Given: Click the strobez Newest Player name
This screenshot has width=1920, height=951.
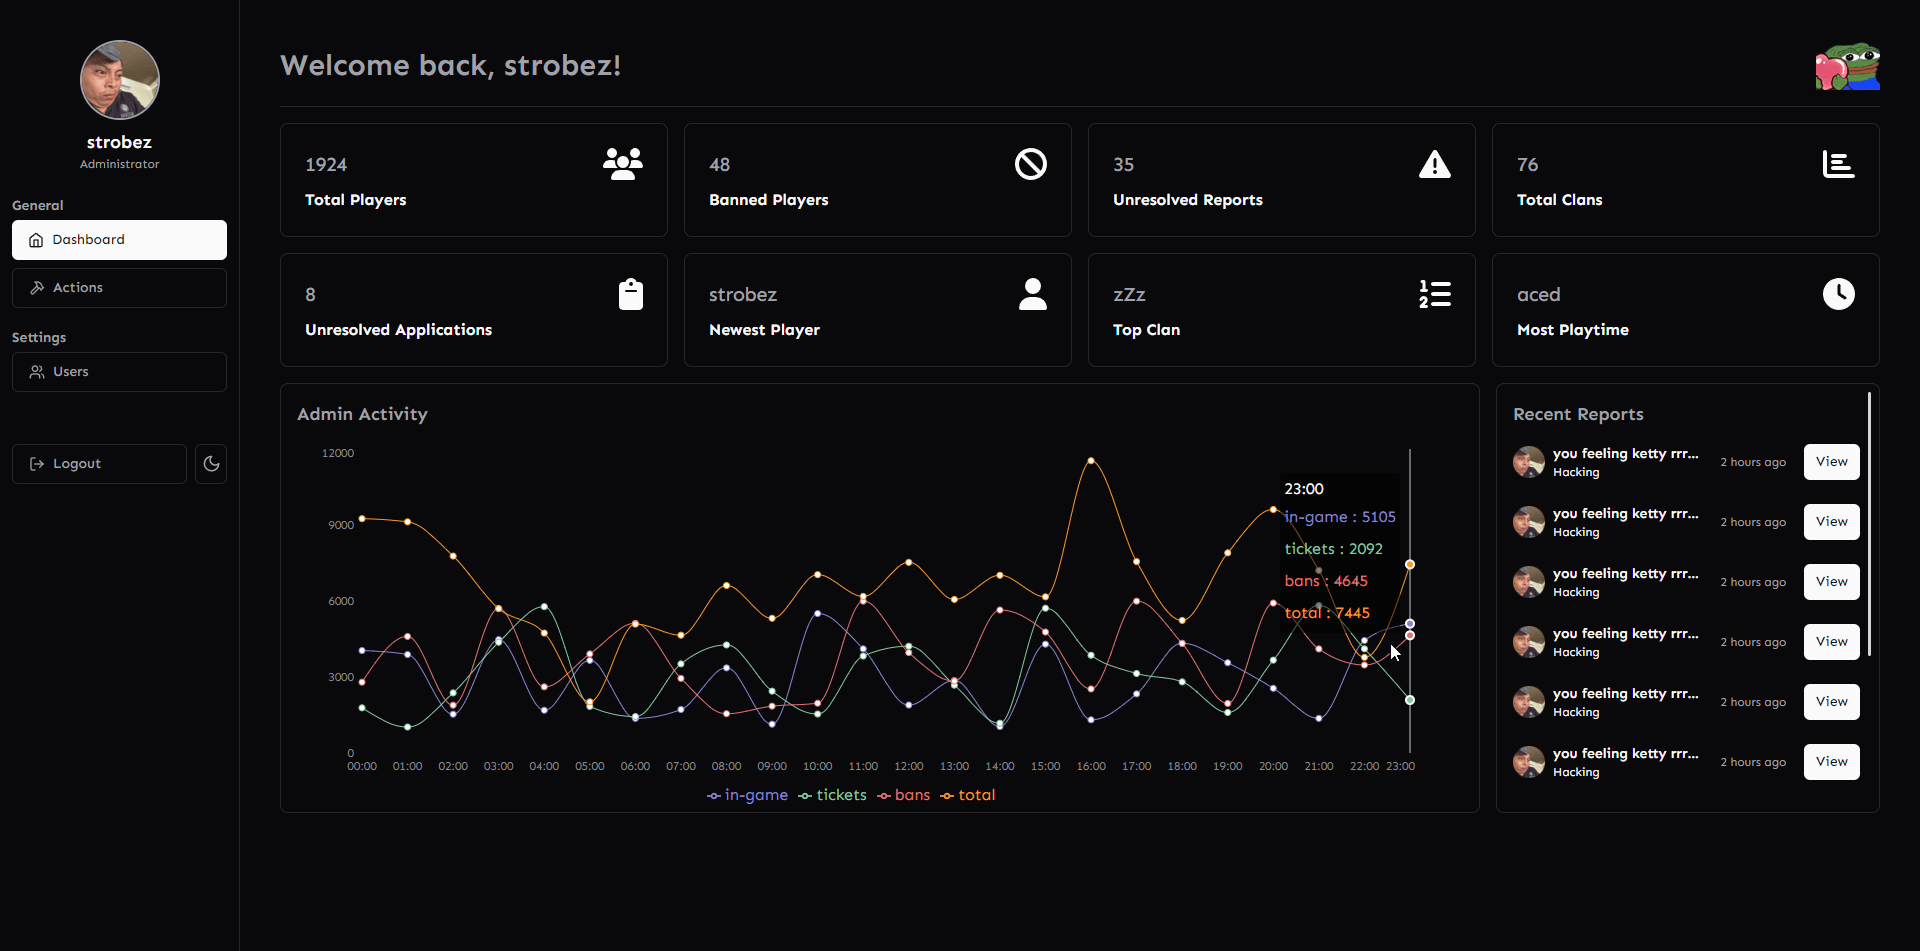Looking at the screenshot, I should click(x=743, y=295).
